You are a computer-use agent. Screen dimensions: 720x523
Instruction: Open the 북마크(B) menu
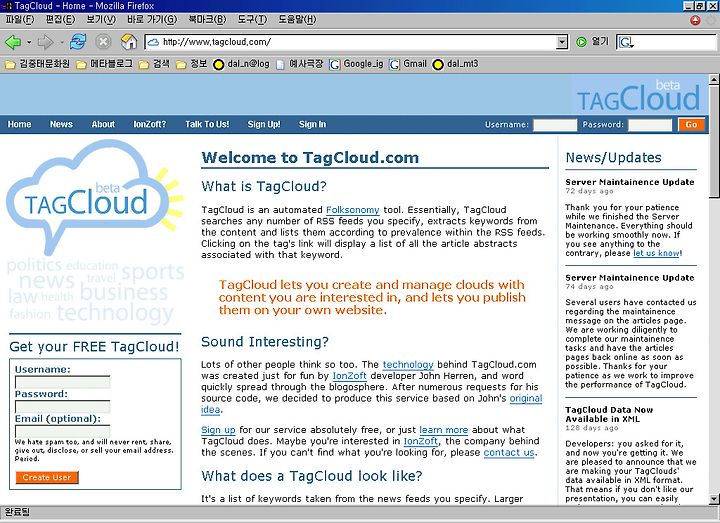[208, 20]
